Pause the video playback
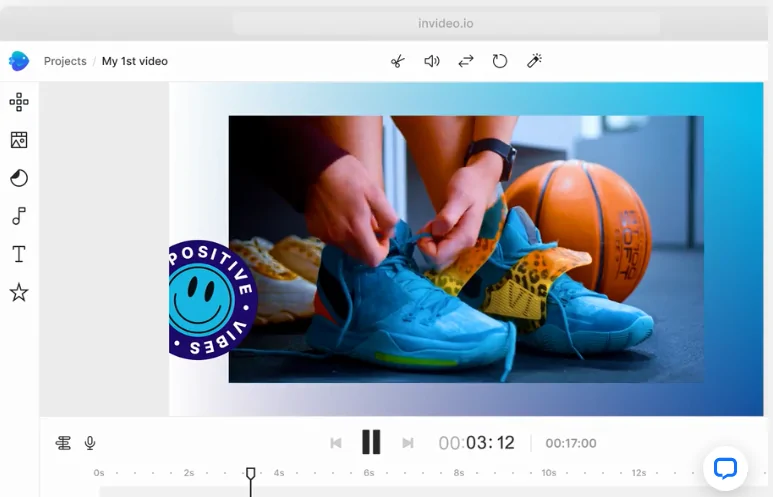The width and height of the screenshot is (773, 497). coord(371,442)
